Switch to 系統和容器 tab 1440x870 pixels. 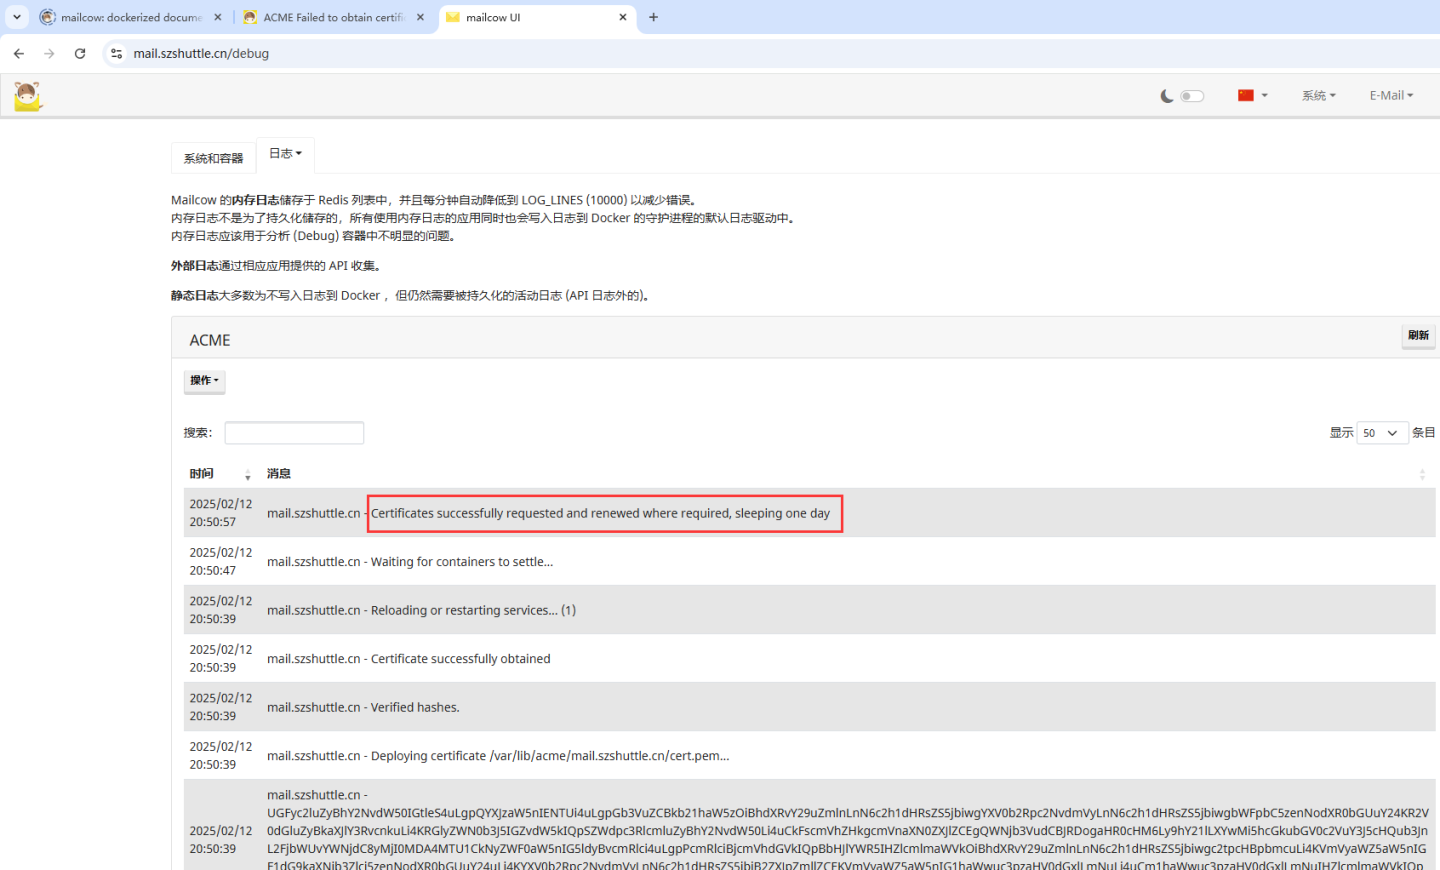213,158
